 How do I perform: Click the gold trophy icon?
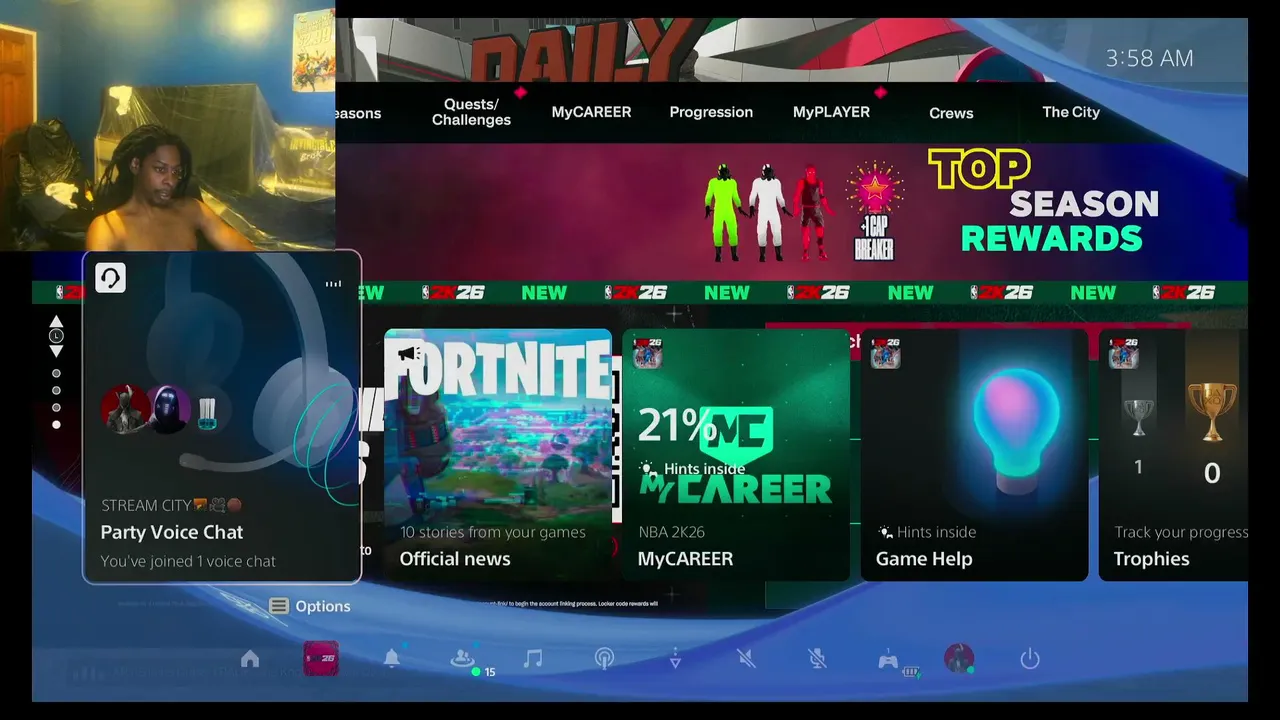pos(1212,411)
